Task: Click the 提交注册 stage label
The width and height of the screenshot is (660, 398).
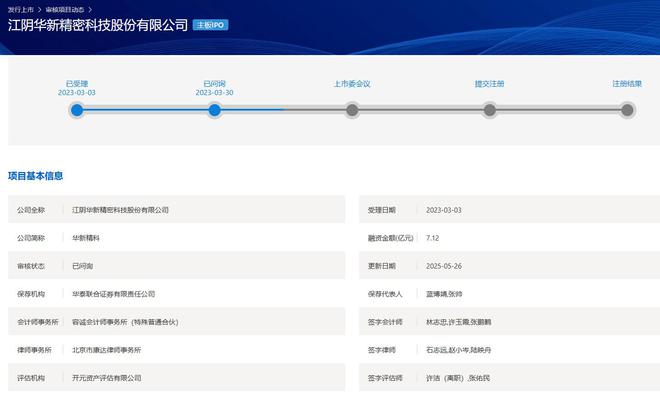Action: point(490,84)
